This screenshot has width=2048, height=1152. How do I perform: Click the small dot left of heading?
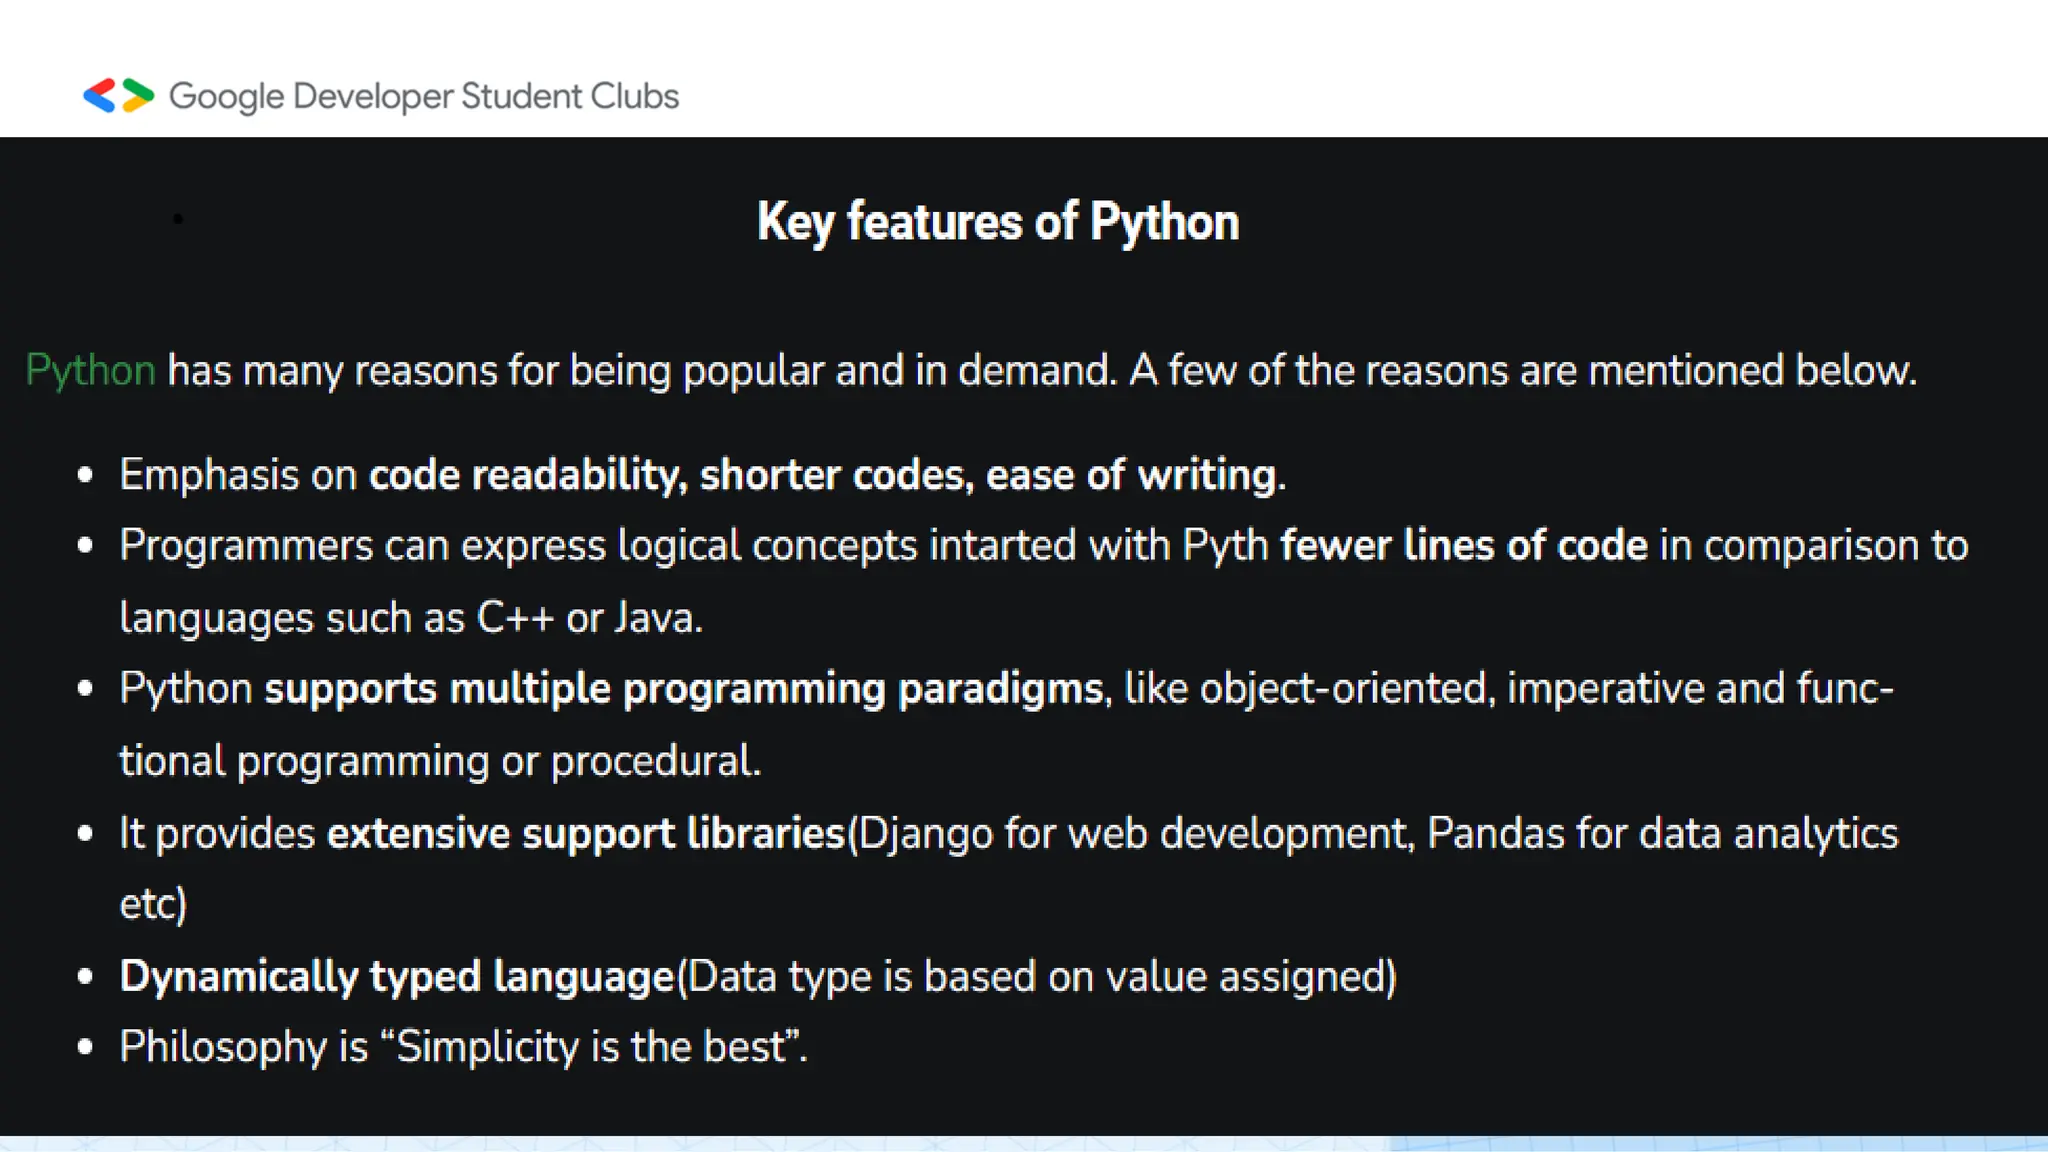click(x=178, y=219)
